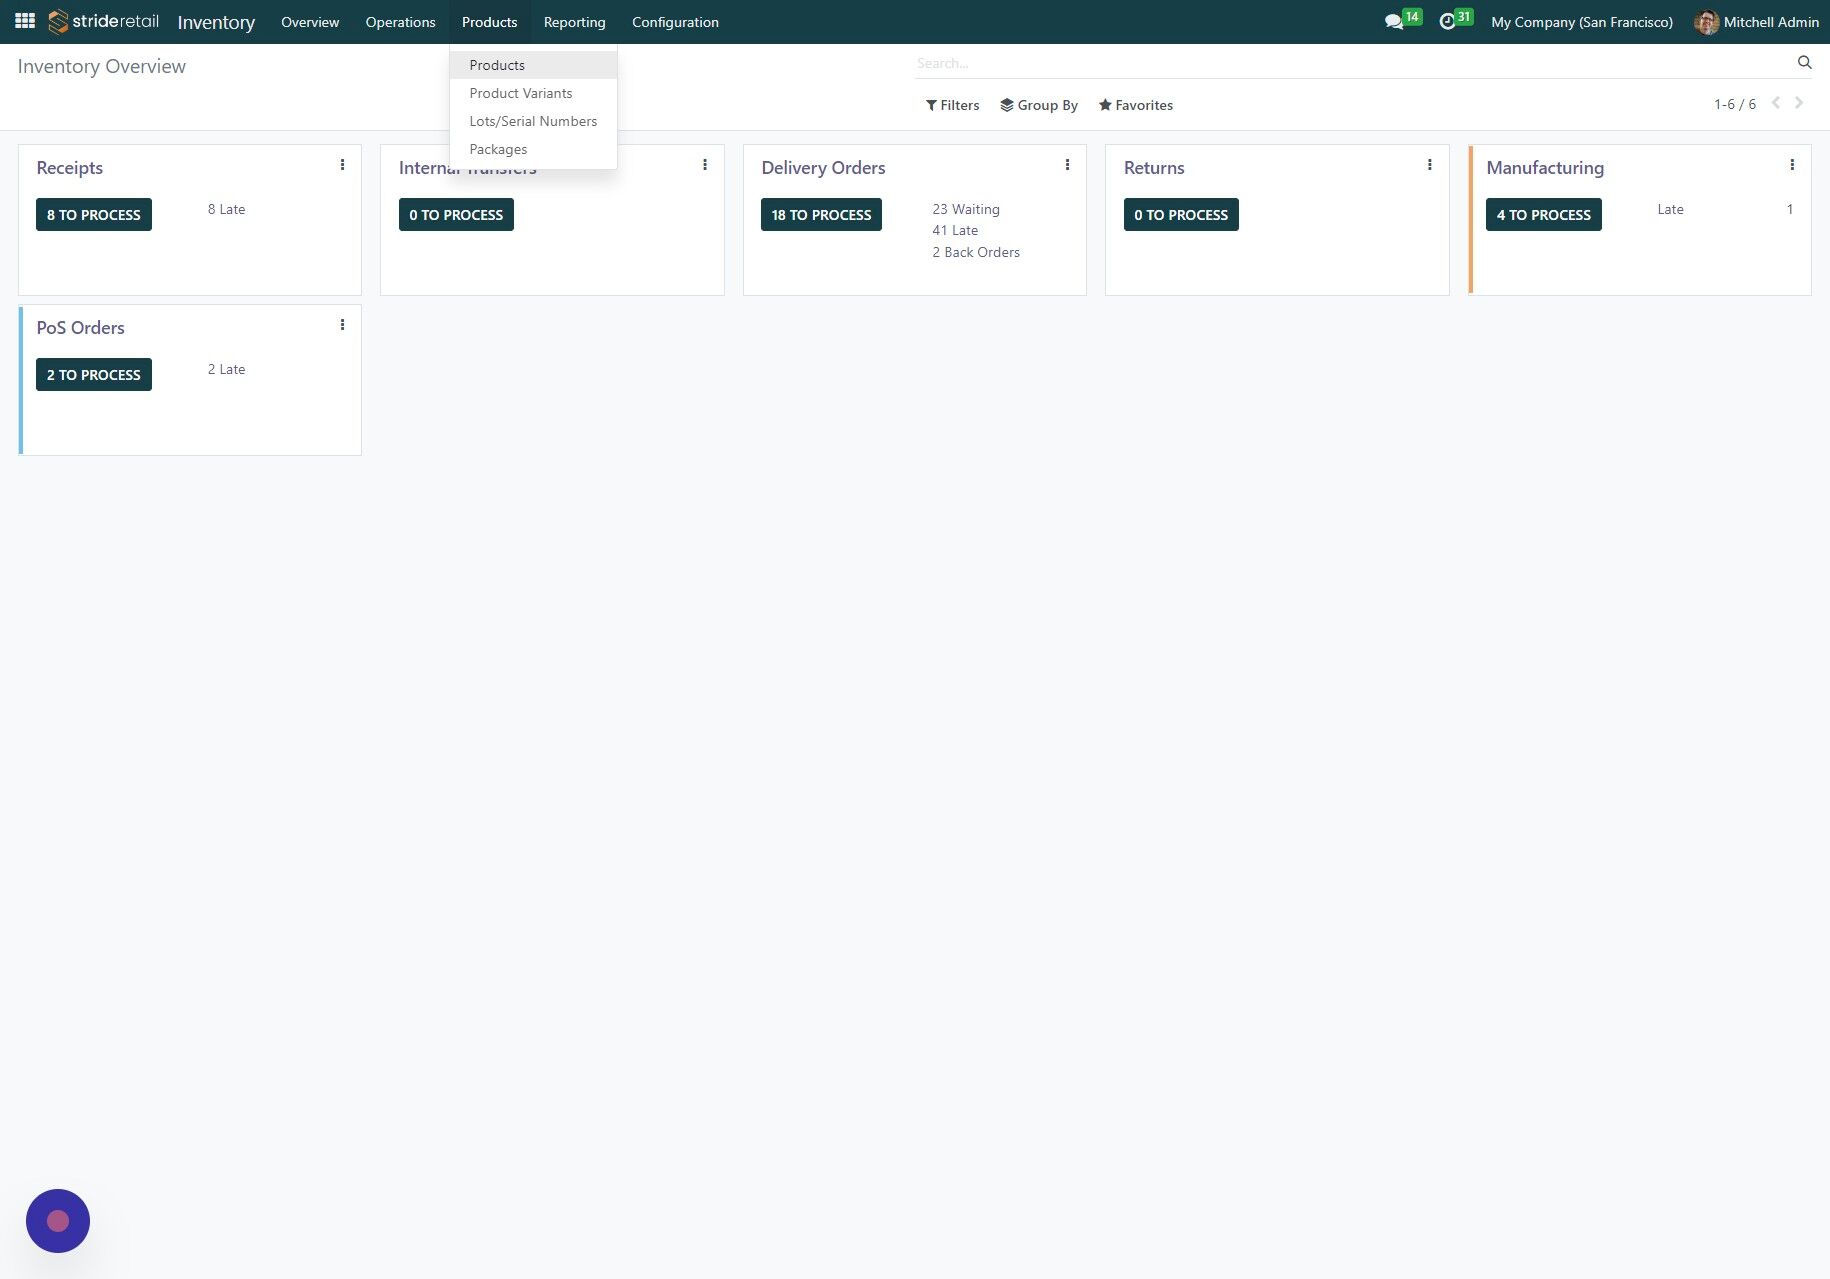Open the Filters dropdown
This screenshot has width=1830, height=1279.
click(x=952, y=105)
